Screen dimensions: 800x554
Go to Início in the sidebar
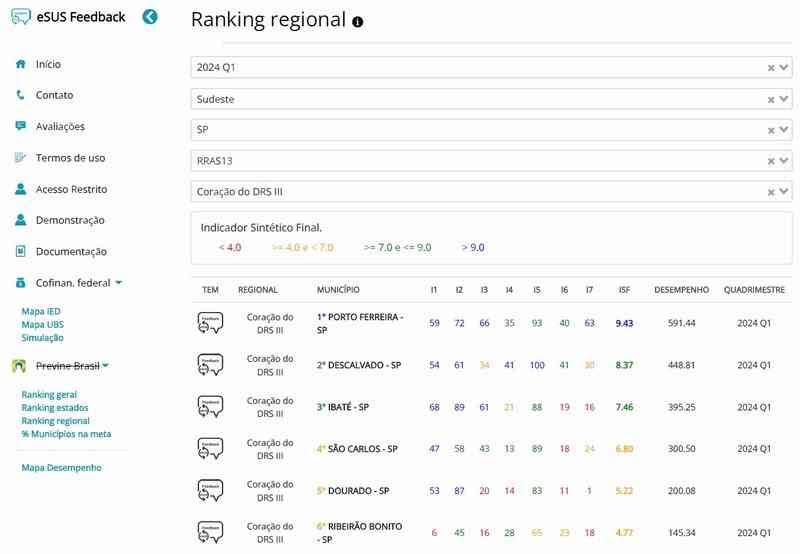pos(48,64)
